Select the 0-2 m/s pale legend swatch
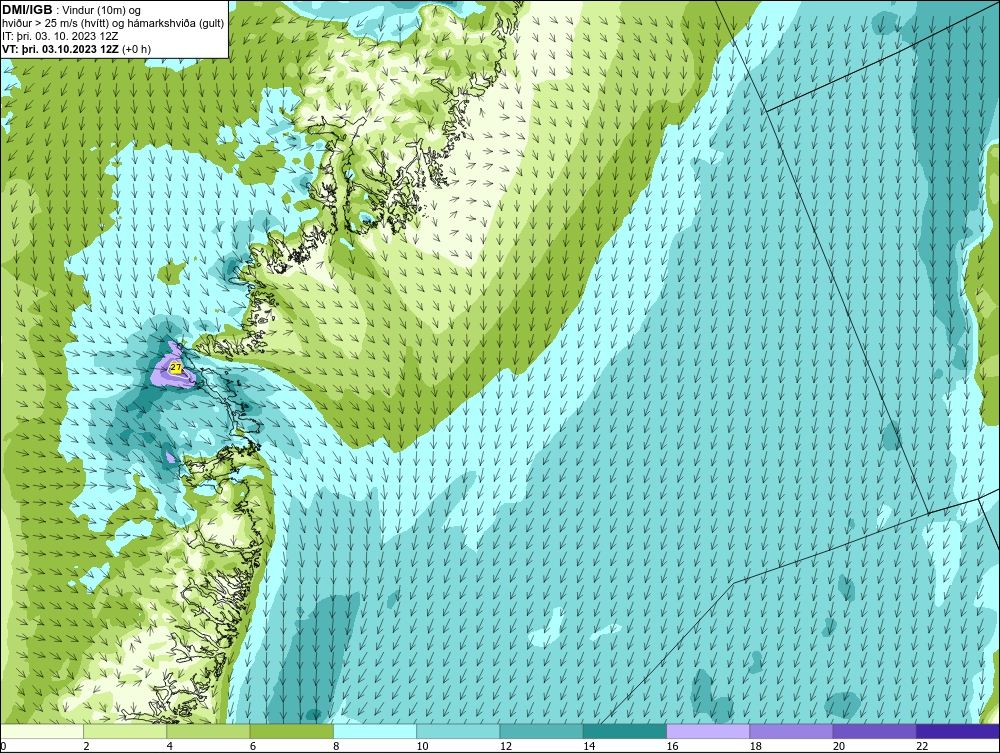 [42, 731]
